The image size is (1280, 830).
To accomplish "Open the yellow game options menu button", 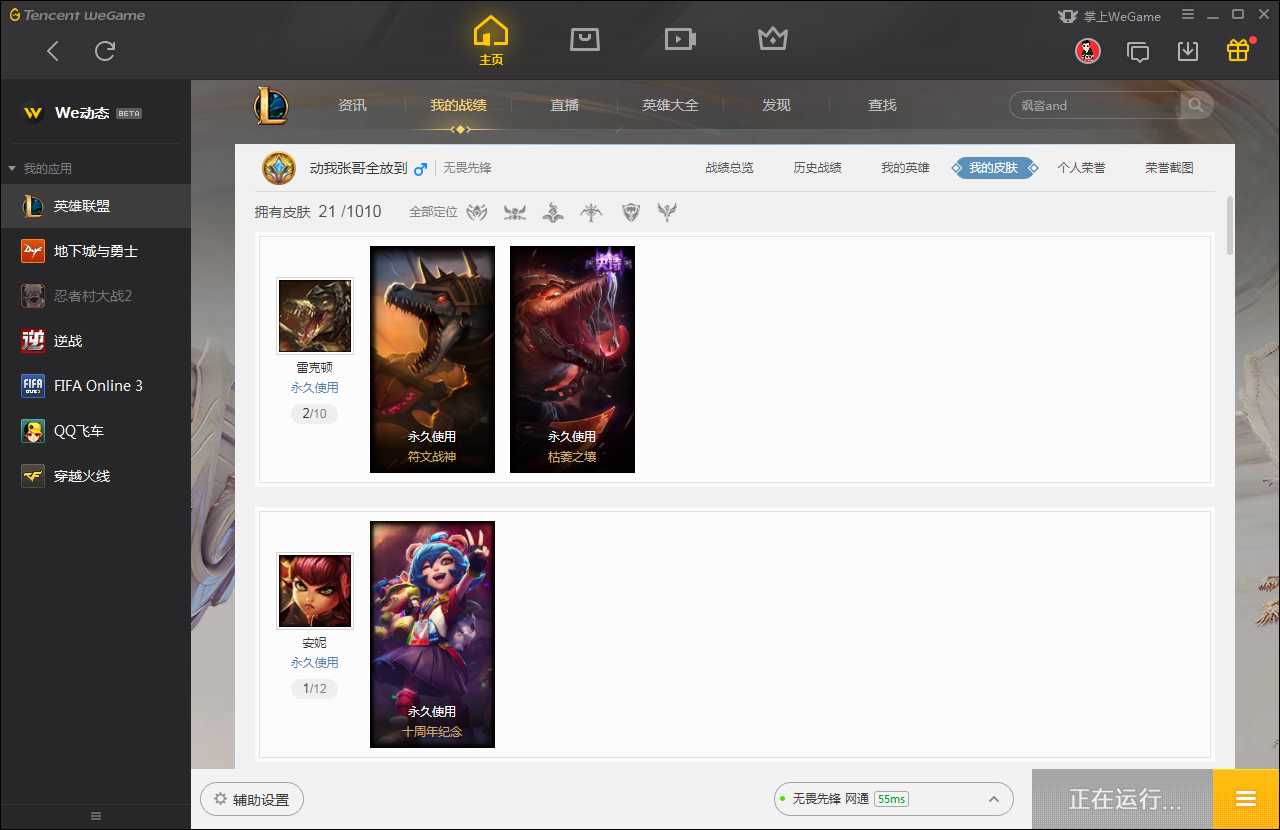I will [1246, 799].
